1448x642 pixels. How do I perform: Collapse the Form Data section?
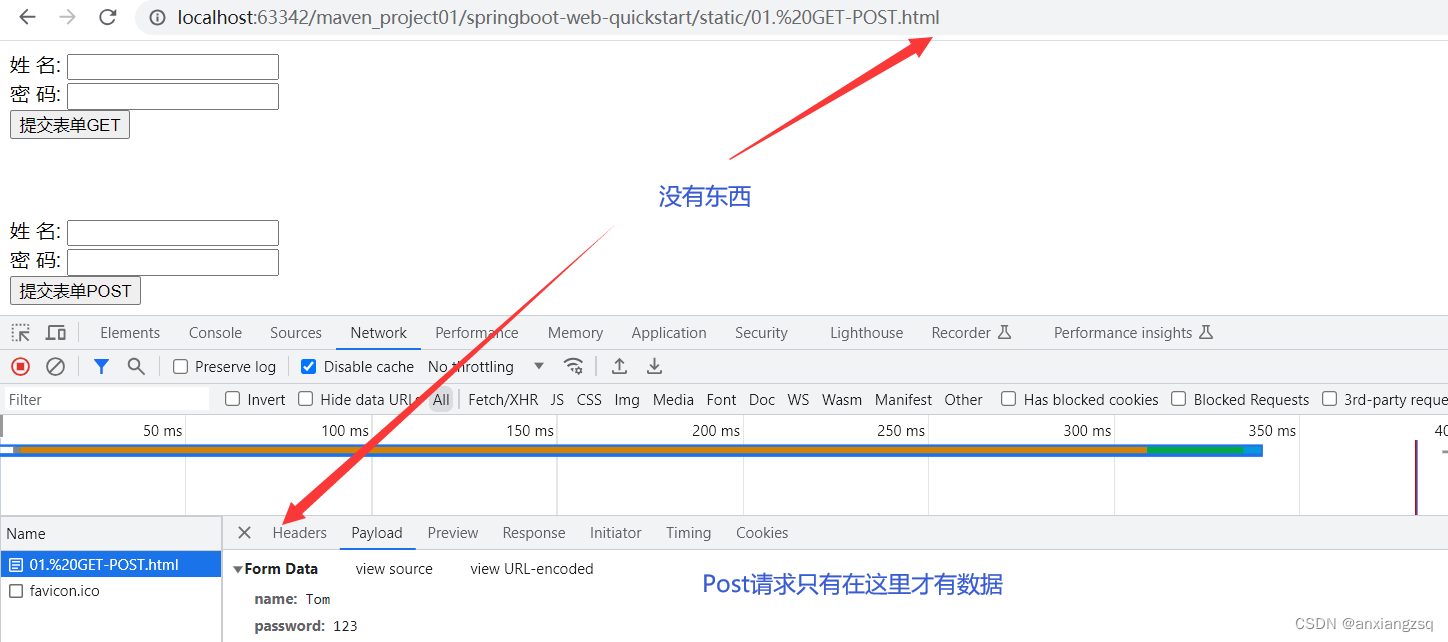[x=238, y=568]
